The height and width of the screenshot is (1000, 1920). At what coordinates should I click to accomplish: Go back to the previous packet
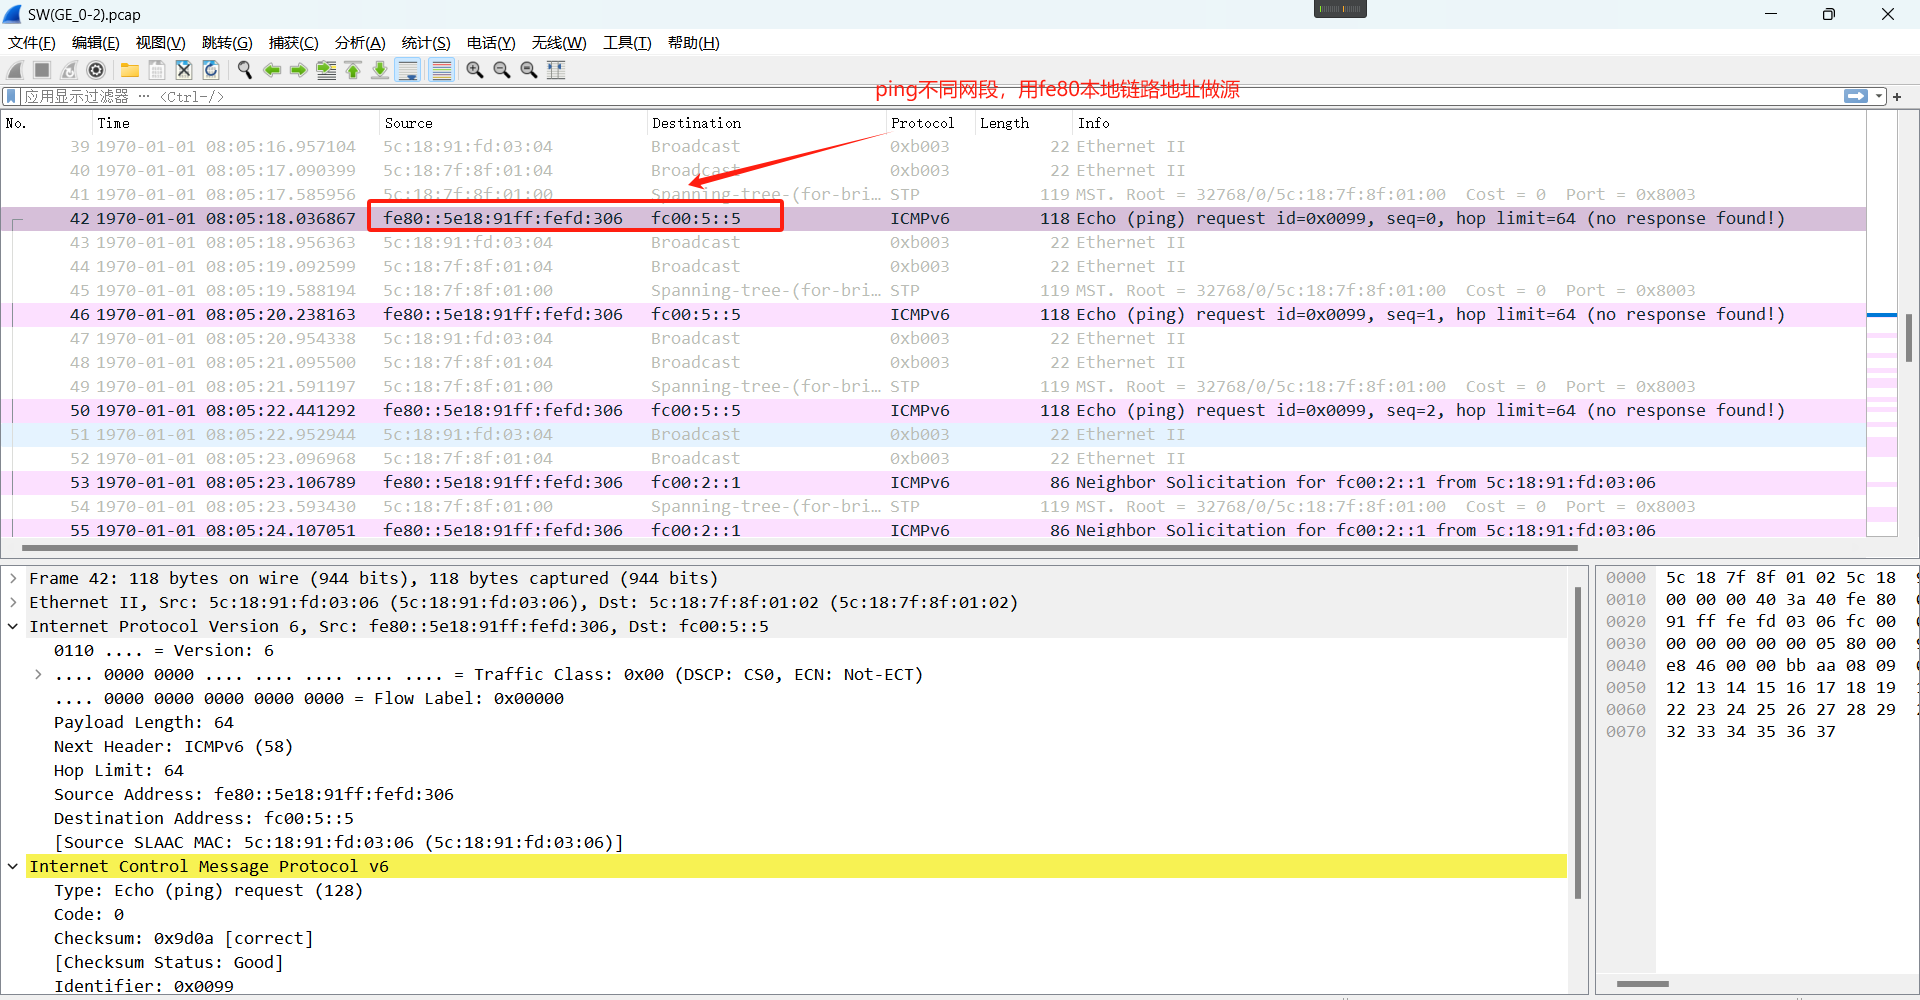tap(272, 70)
